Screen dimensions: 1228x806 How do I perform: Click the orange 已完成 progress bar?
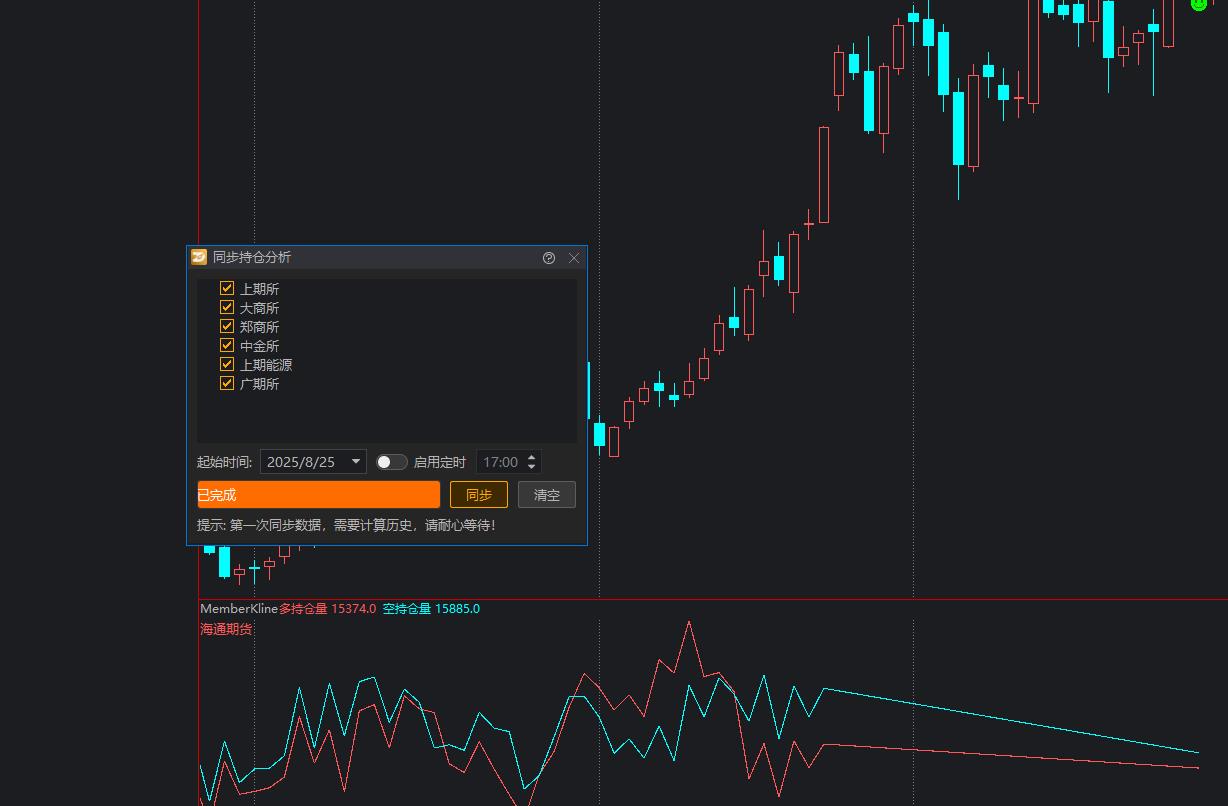tap(318, 495)
